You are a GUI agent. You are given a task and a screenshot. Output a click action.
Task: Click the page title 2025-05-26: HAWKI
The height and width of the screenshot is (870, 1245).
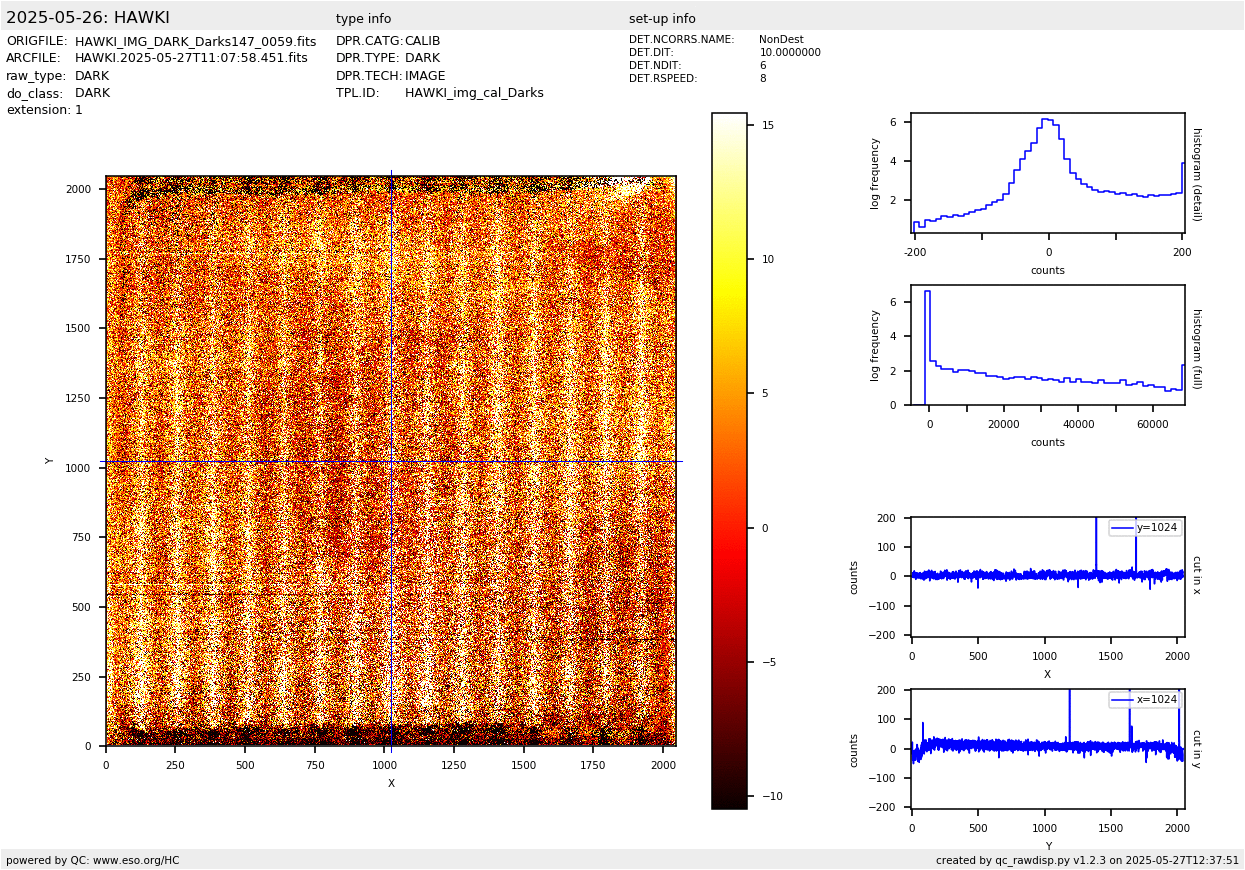click(88, 18)
